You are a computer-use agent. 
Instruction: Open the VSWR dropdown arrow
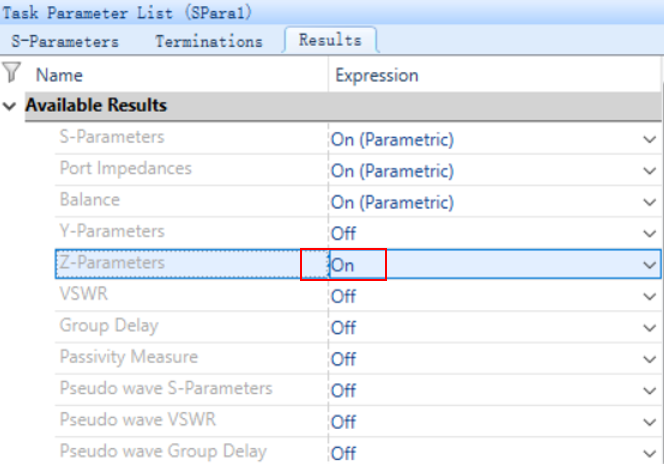tap(649, 296)
